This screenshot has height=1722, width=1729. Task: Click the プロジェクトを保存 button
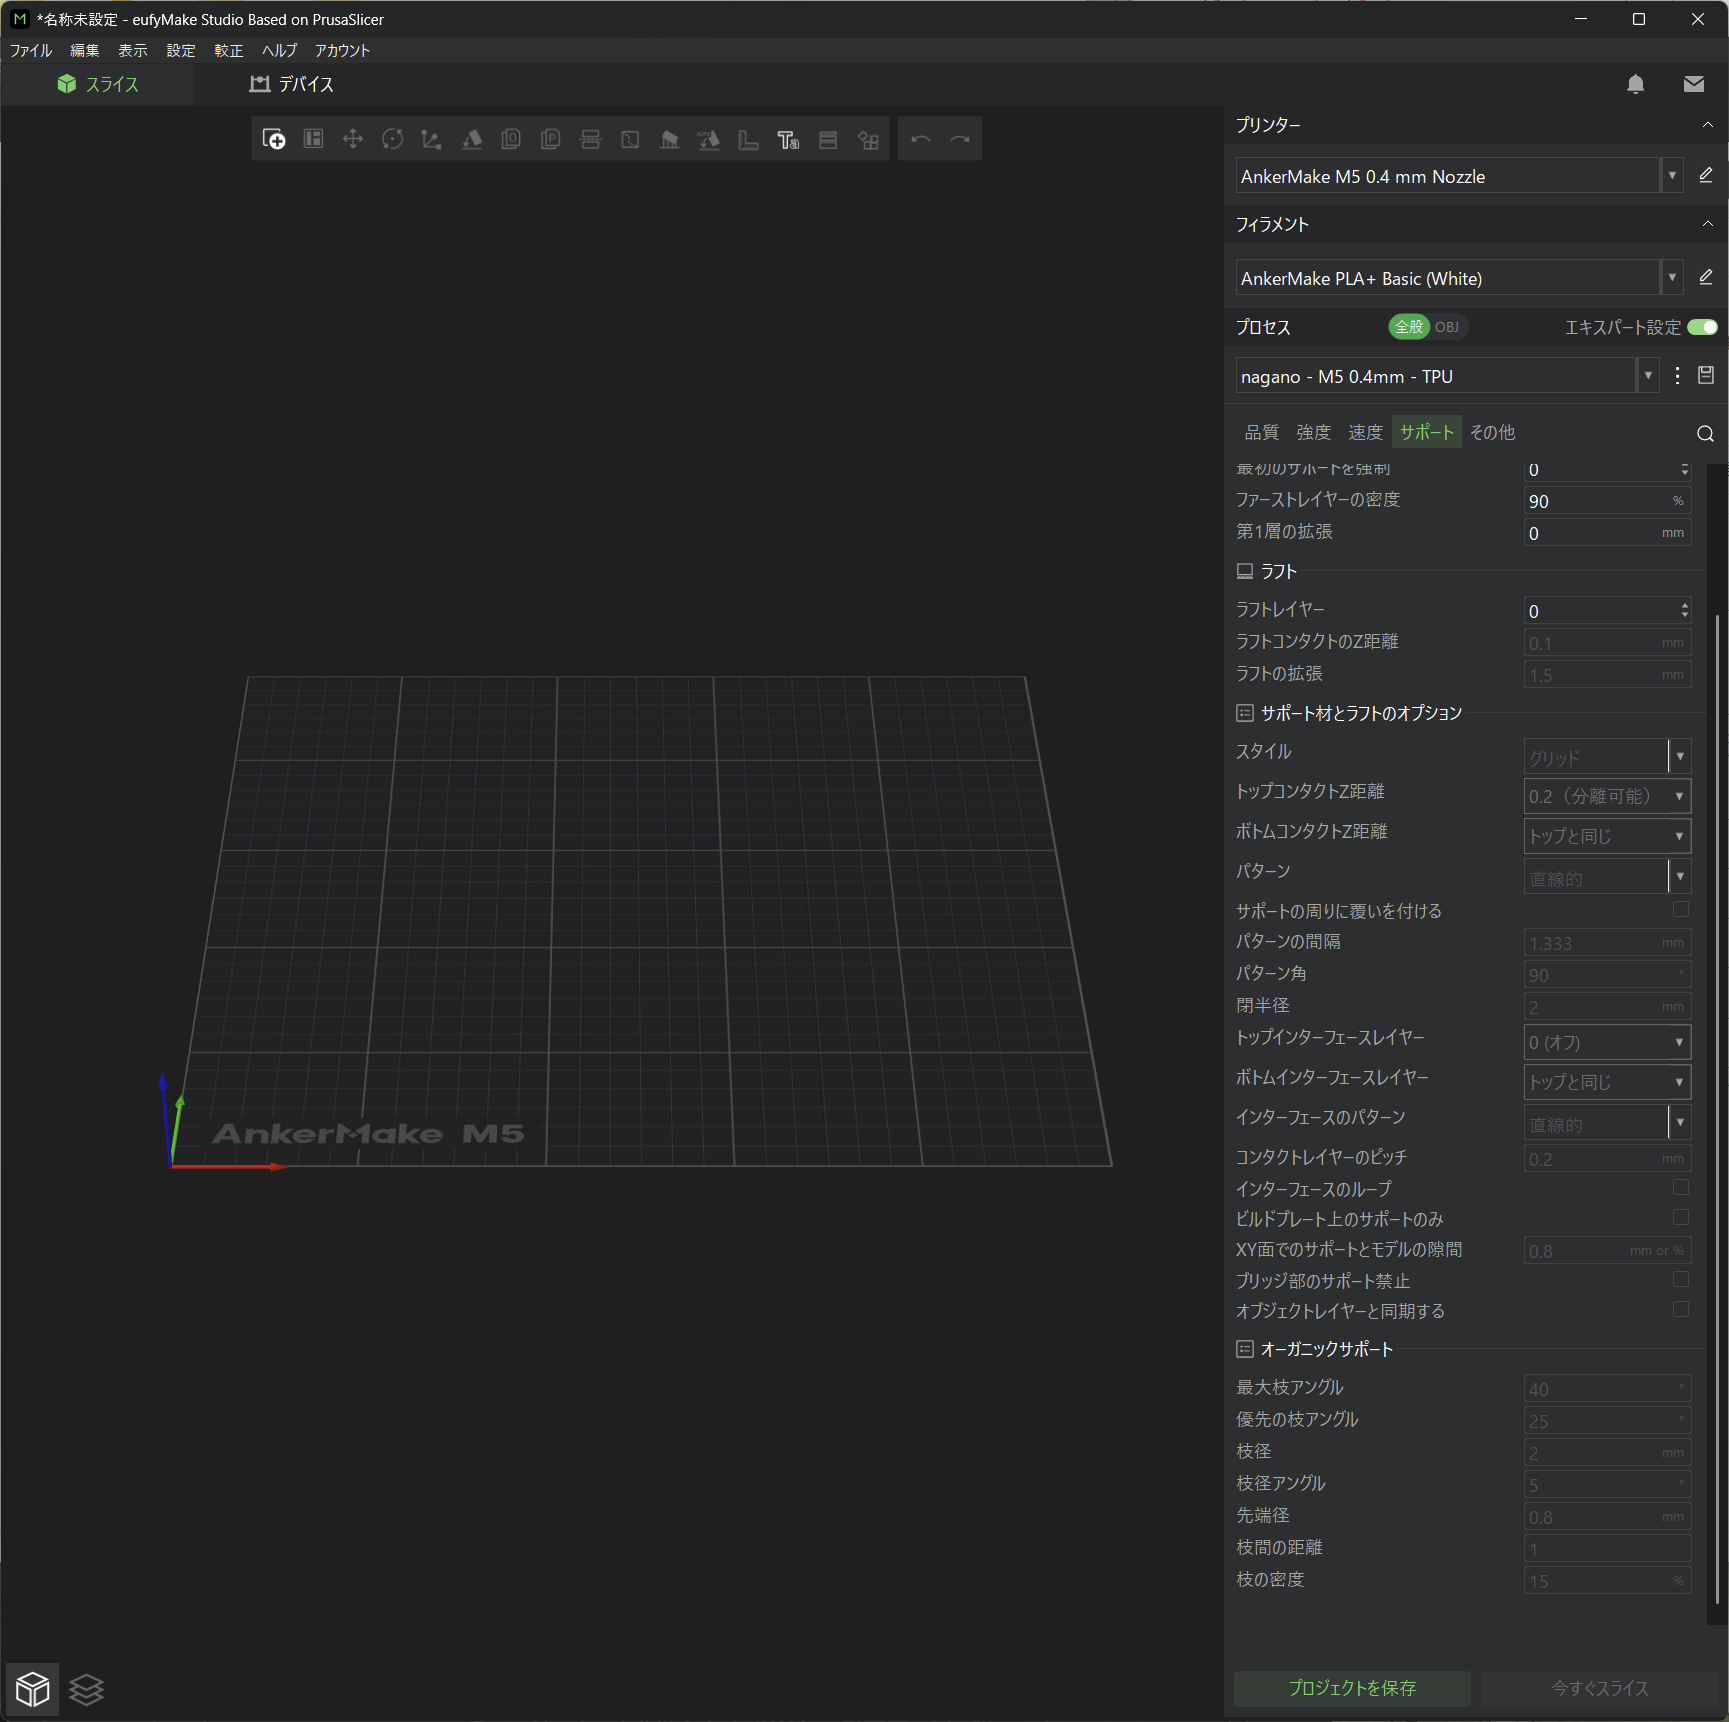[1351, 1688]
